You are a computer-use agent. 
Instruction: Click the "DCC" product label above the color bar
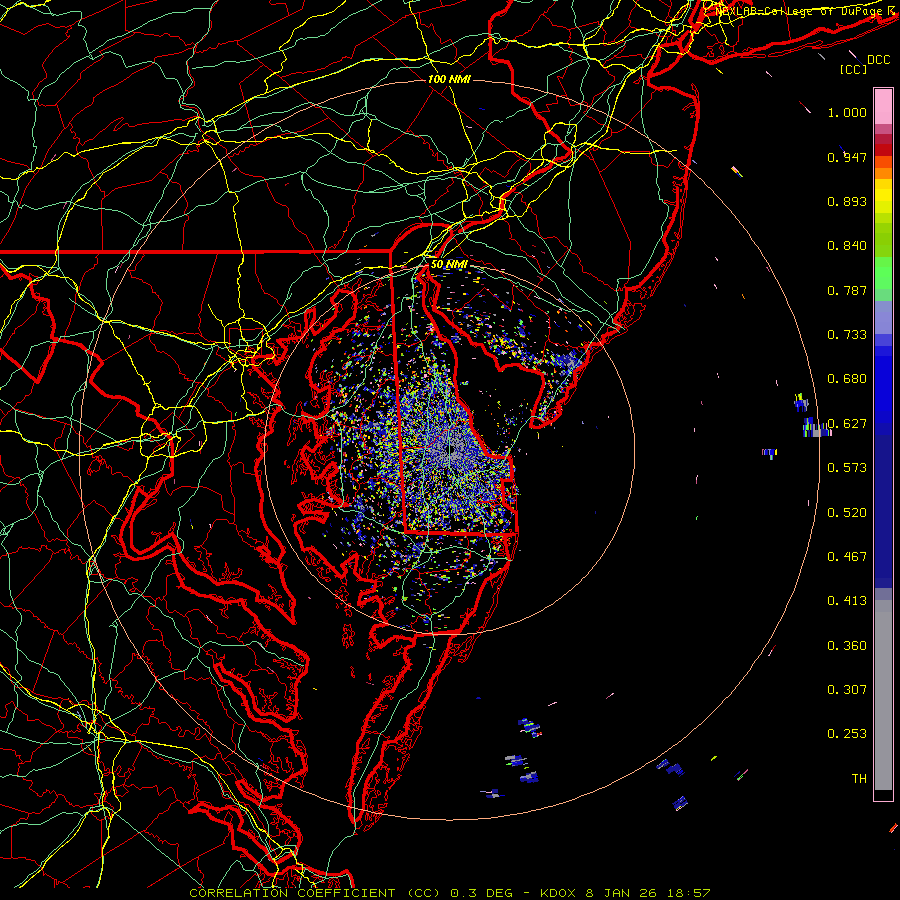pyautogui.click(x=878, y=60)
